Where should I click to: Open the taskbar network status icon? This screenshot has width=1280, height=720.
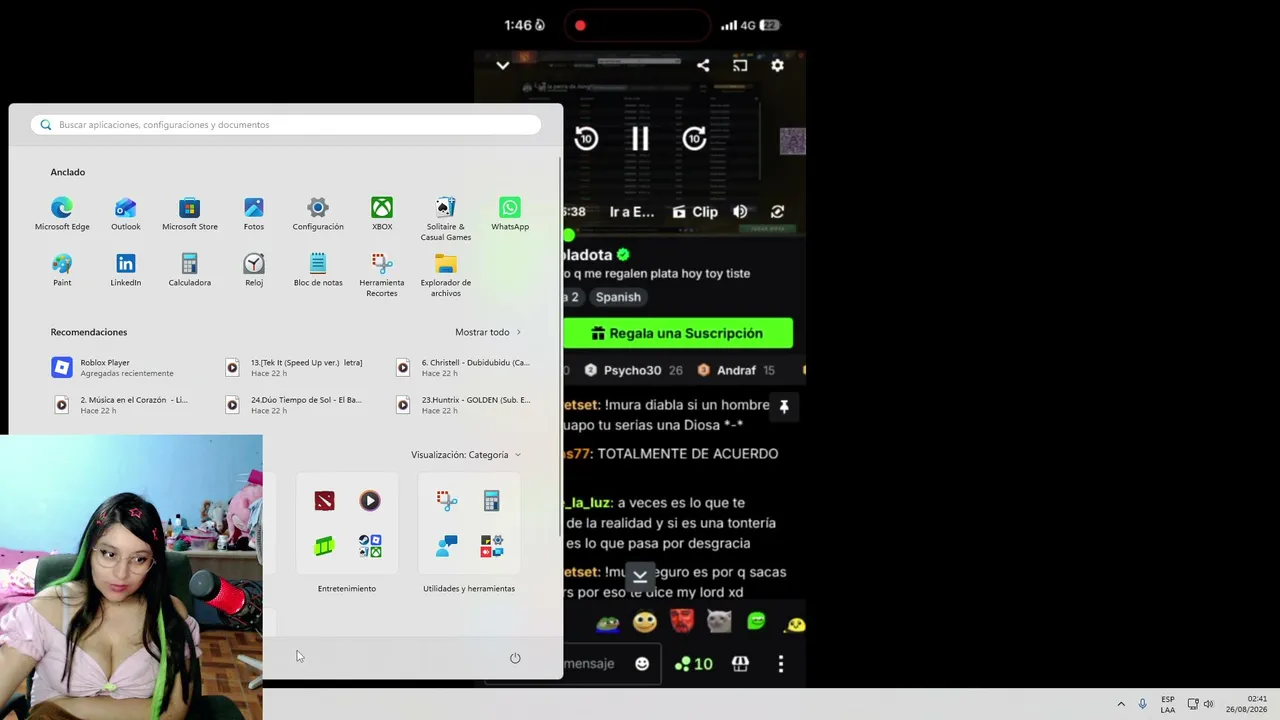(x=1192, y=704)
